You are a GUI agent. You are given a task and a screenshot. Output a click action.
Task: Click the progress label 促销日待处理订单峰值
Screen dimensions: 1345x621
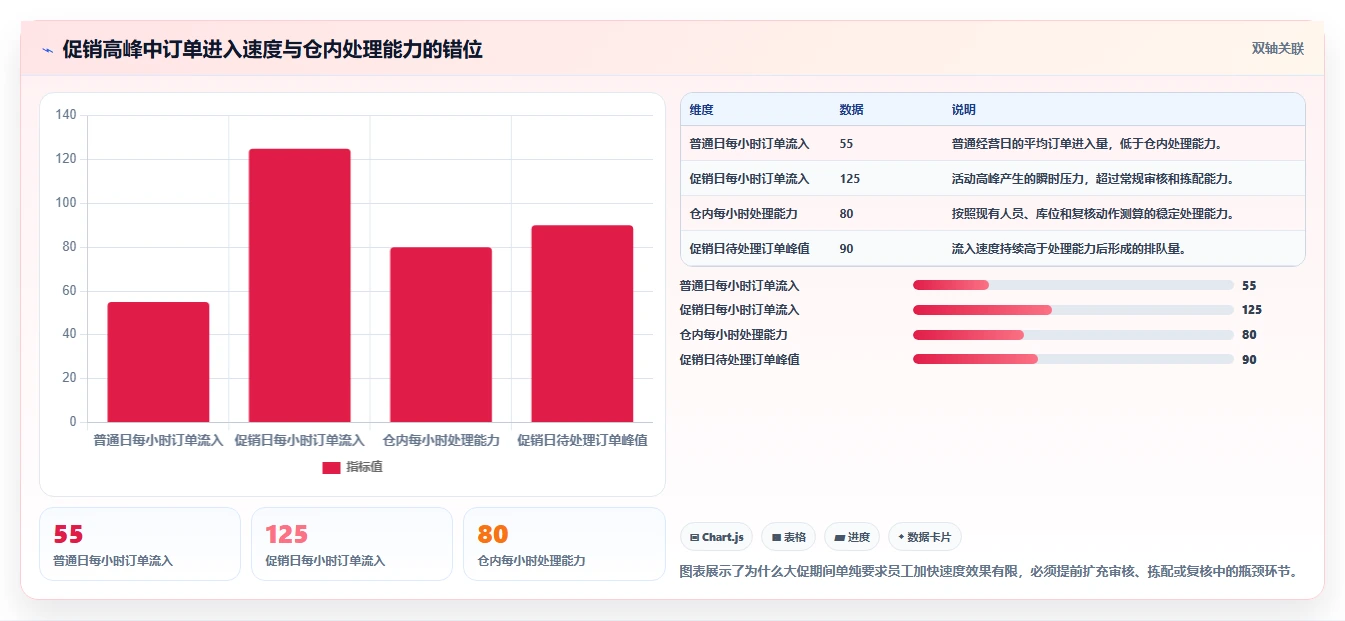pos(739,359)
